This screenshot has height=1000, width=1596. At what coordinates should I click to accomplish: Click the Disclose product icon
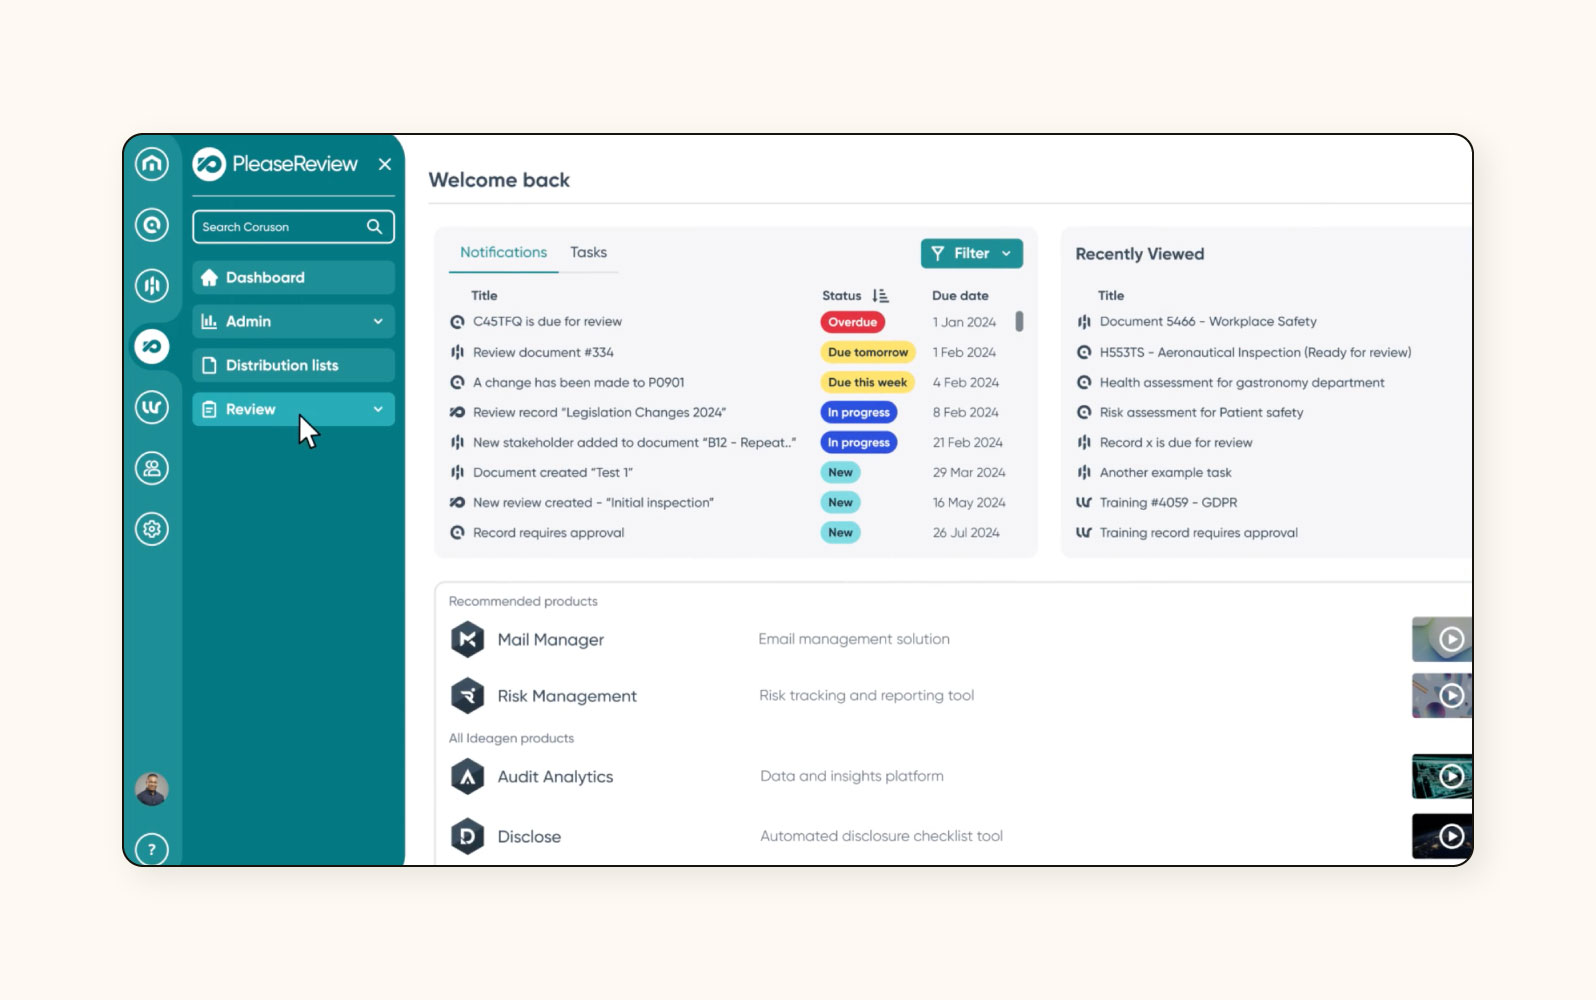tap(467, 836)
